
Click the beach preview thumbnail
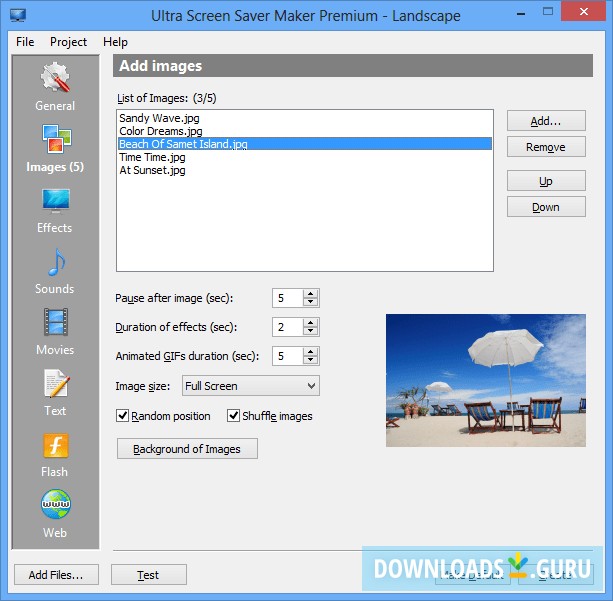486,380
